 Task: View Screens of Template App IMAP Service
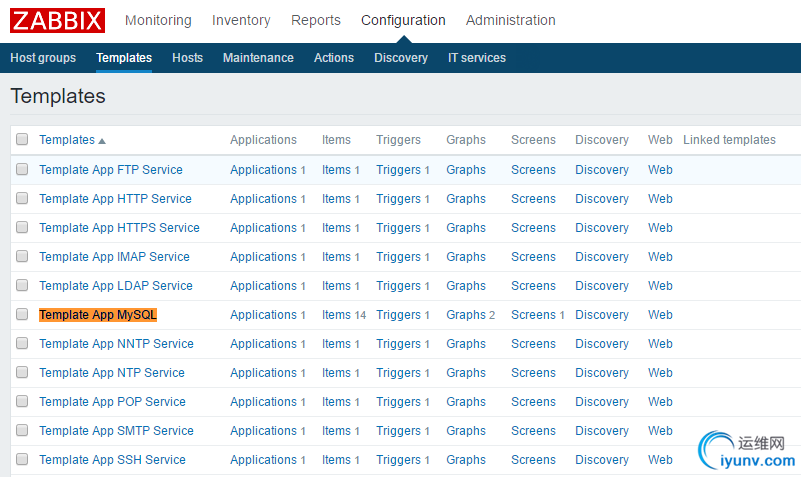tap(533, 257)
